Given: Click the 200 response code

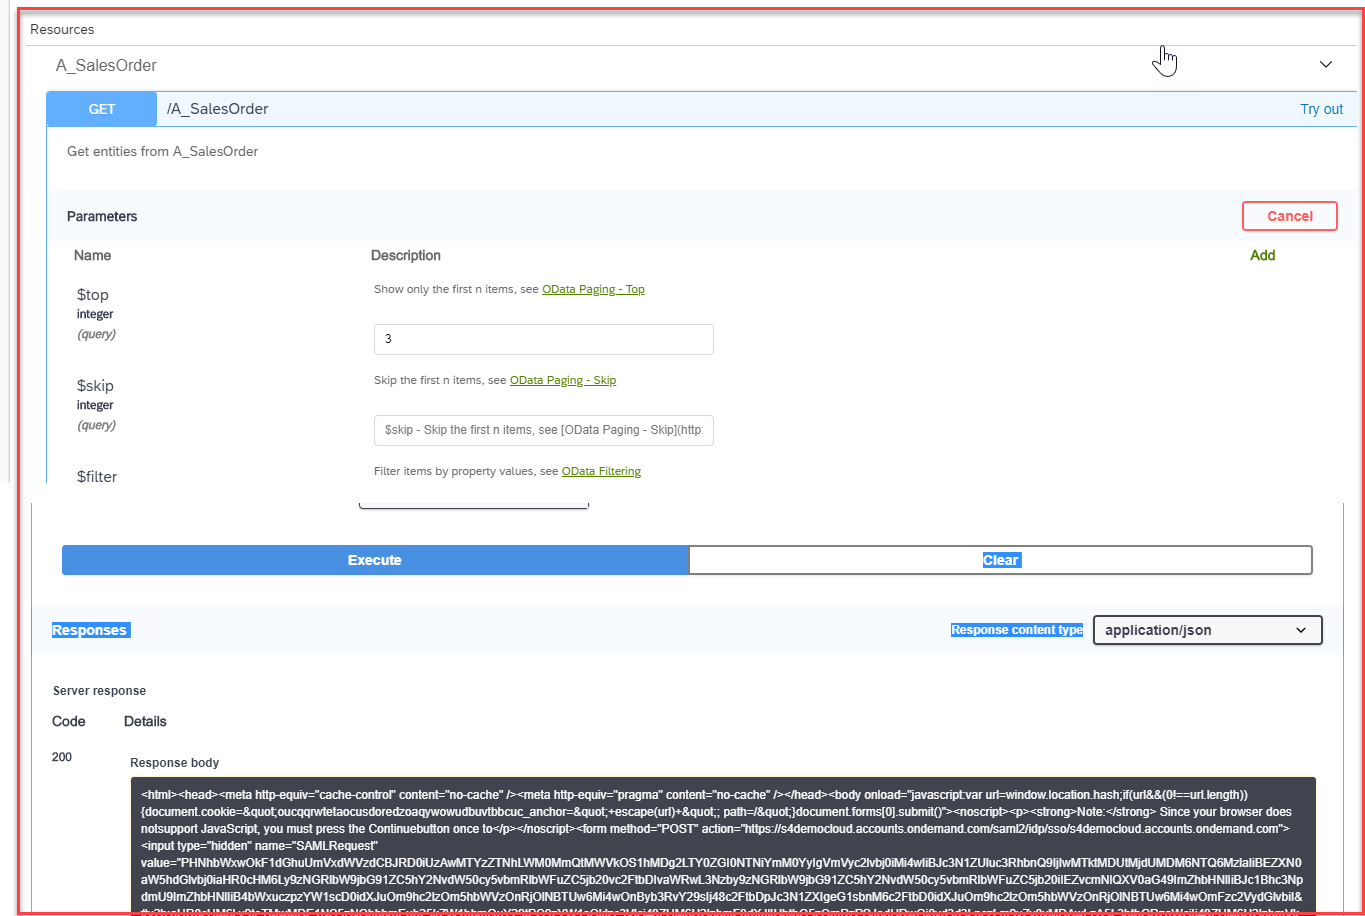Looking at the screenshot, I should click(61, 757).
